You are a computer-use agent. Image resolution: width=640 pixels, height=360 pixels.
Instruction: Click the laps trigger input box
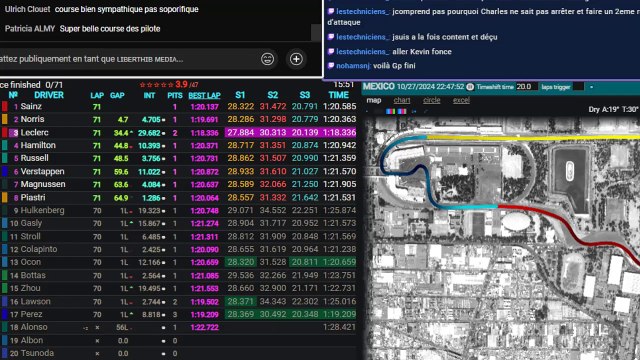click(579, 87)
